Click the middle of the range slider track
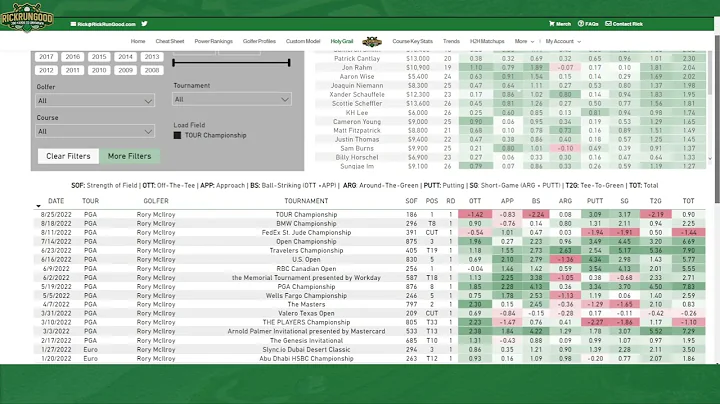Image resolution: width=720 pixels, height=404 pixels. [x=231, y=62]
